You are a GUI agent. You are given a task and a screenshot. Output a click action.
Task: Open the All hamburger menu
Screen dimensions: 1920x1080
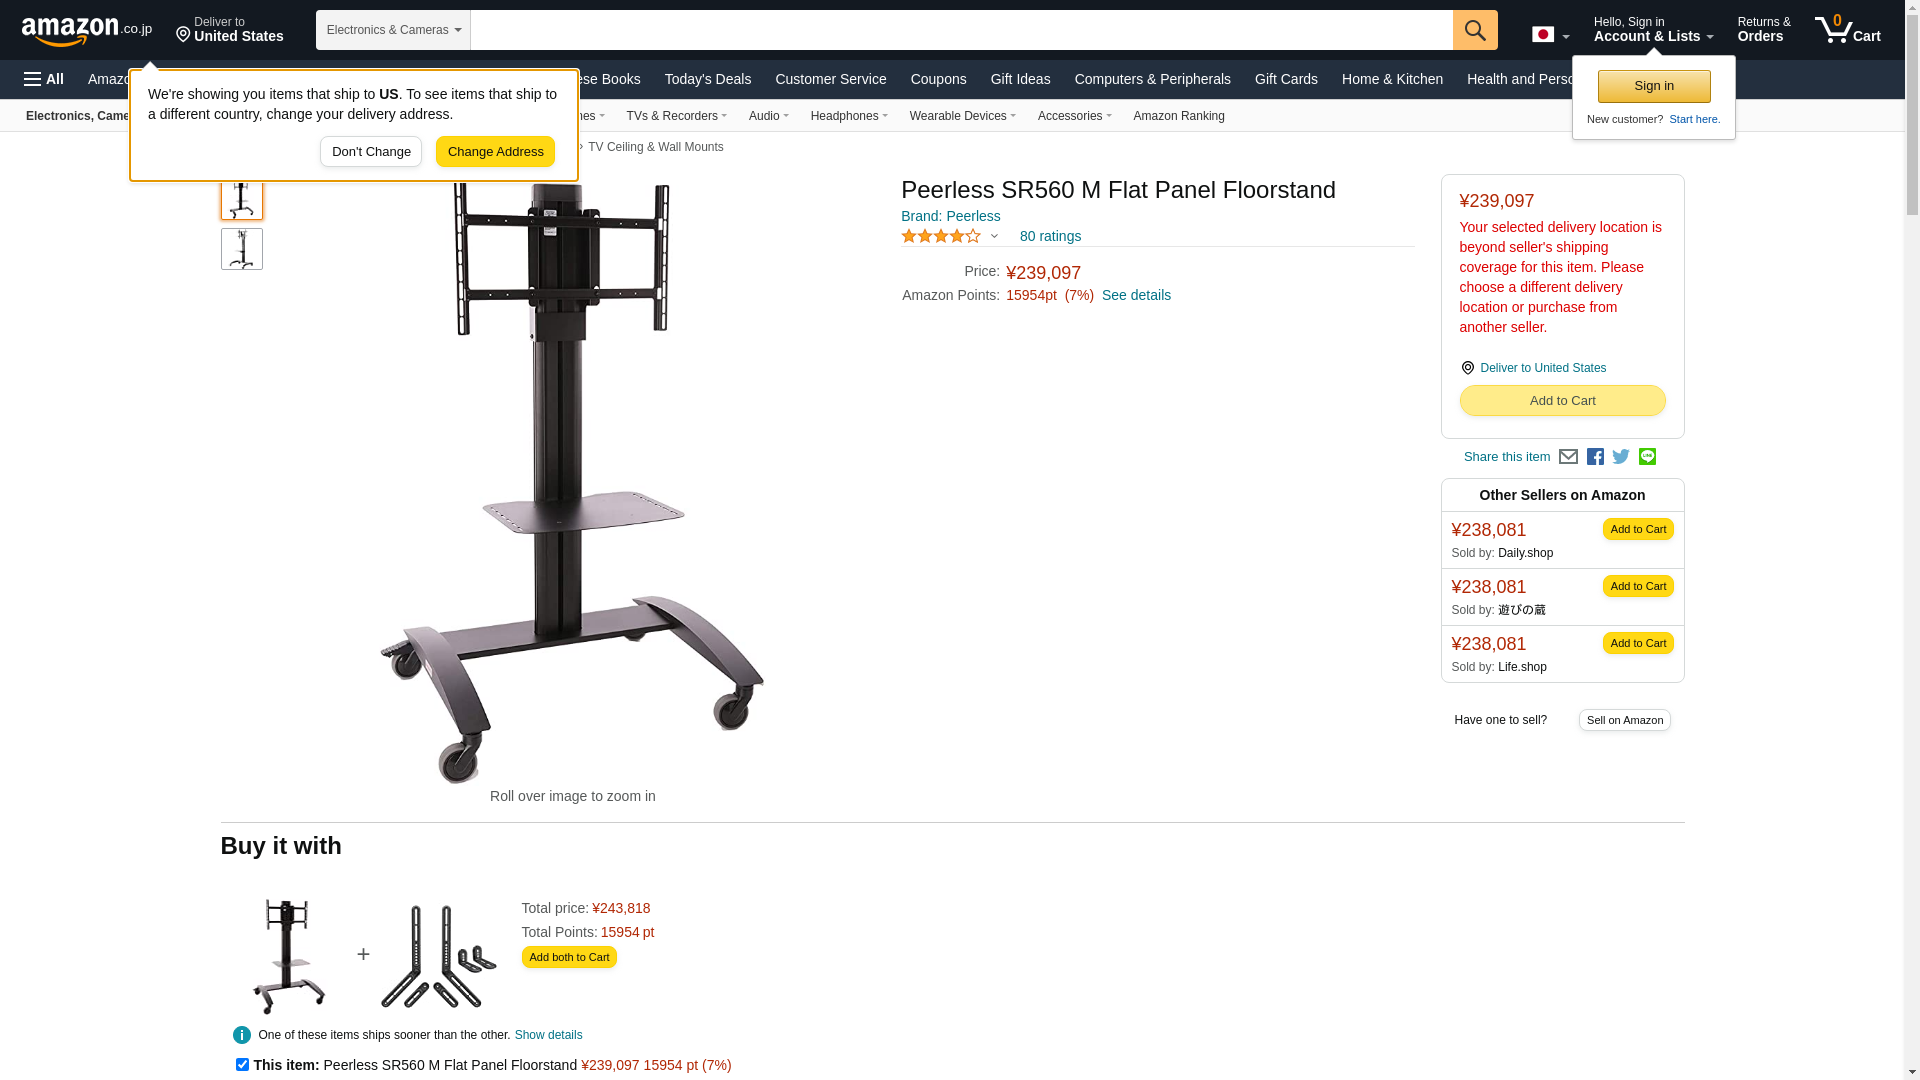pyautogui.click(x=44, y=79)
